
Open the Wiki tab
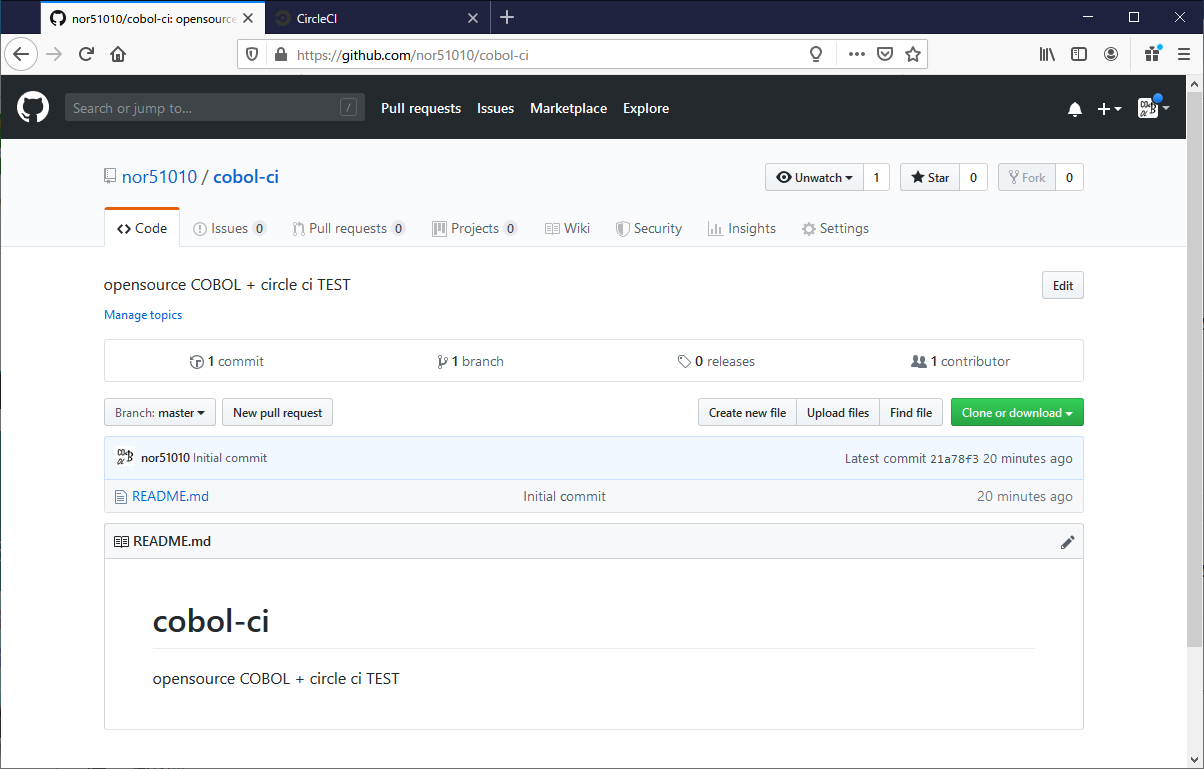click(x=567, y=228)
